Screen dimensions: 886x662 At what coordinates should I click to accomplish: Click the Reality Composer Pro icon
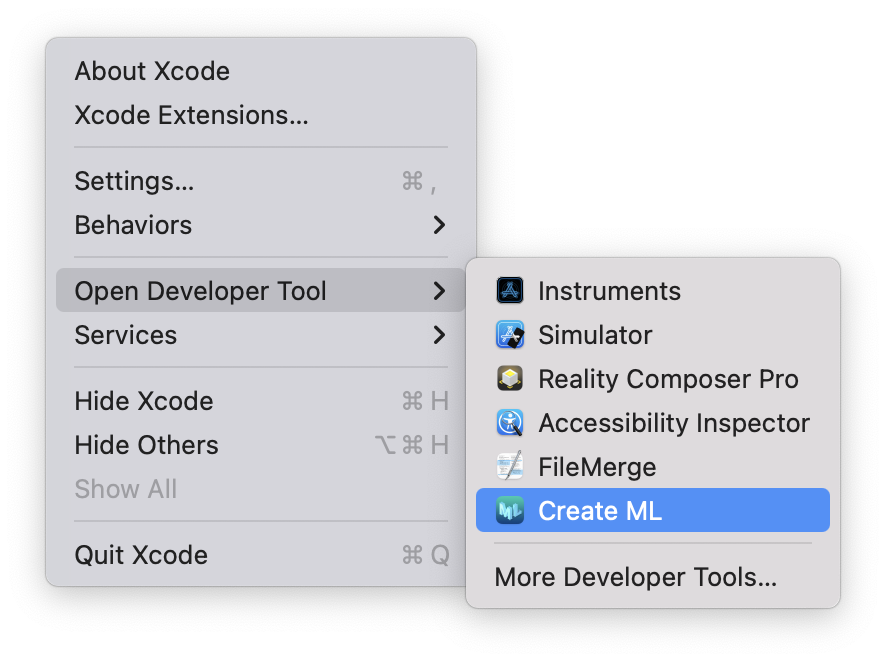(510, 379)
